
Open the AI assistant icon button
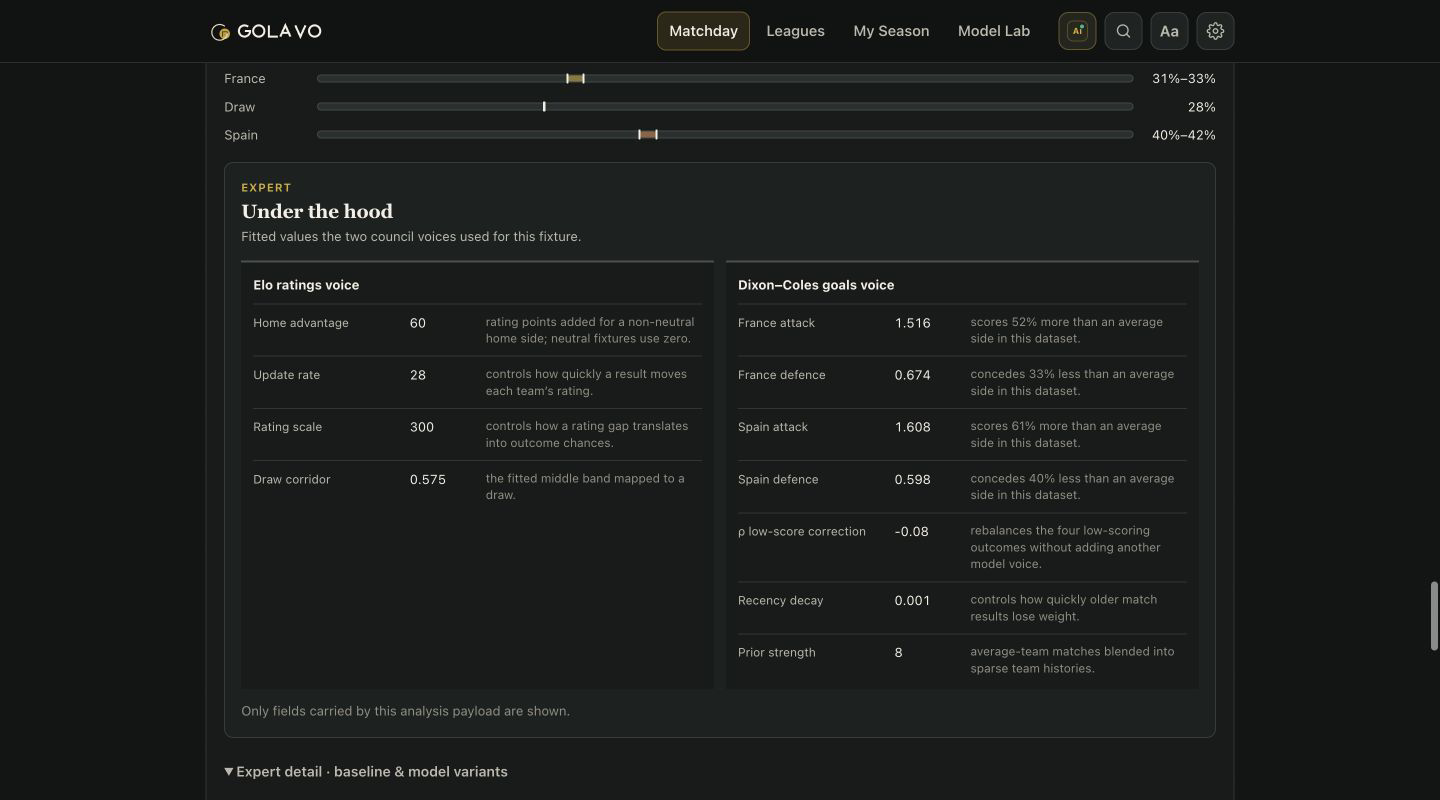click(x=1077, y=31)
